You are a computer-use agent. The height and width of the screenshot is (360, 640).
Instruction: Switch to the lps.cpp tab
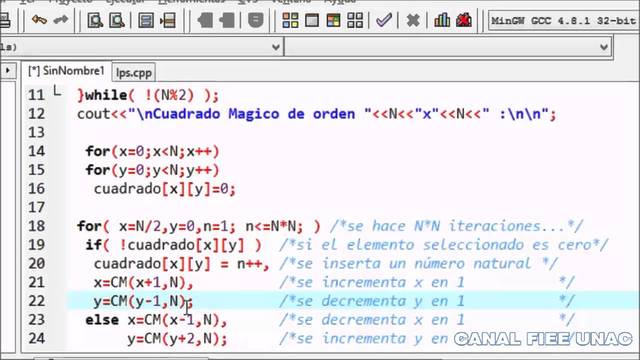134,73
